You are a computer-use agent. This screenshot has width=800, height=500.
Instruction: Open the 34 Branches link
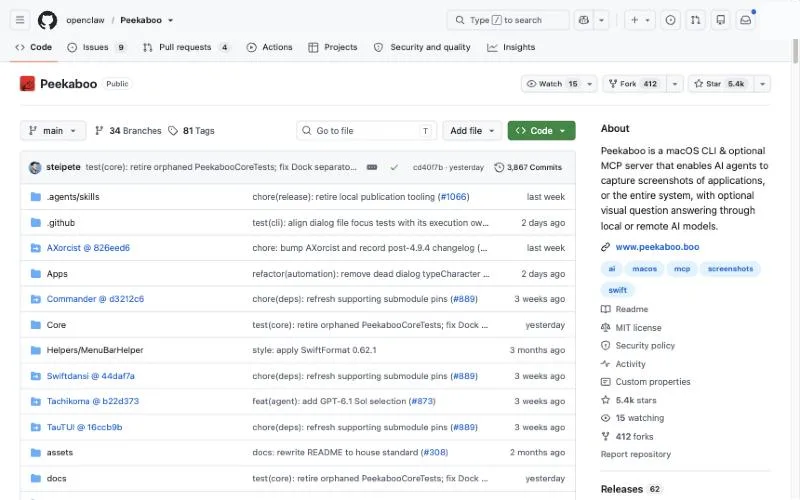128,131
